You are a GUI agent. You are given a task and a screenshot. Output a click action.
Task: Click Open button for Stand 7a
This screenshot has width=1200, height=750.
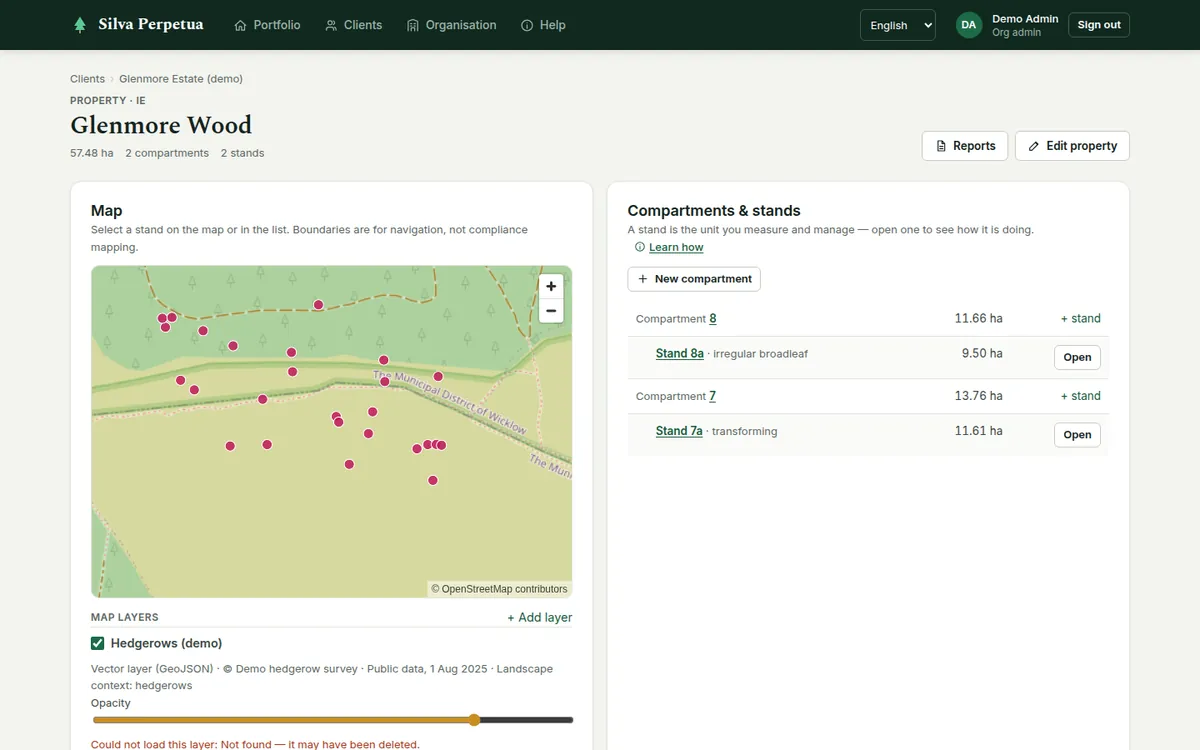click(x=1077, y=435)
